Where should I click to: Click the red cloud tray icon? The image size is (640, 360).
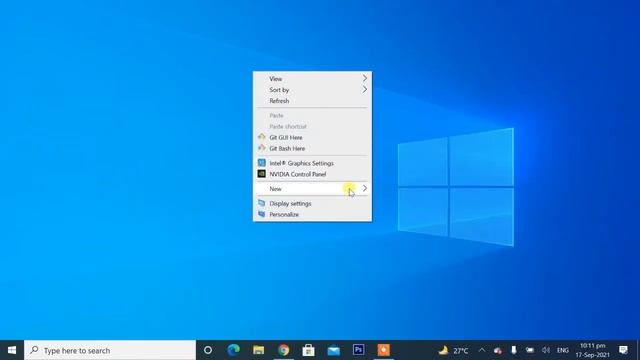[498, 350]
